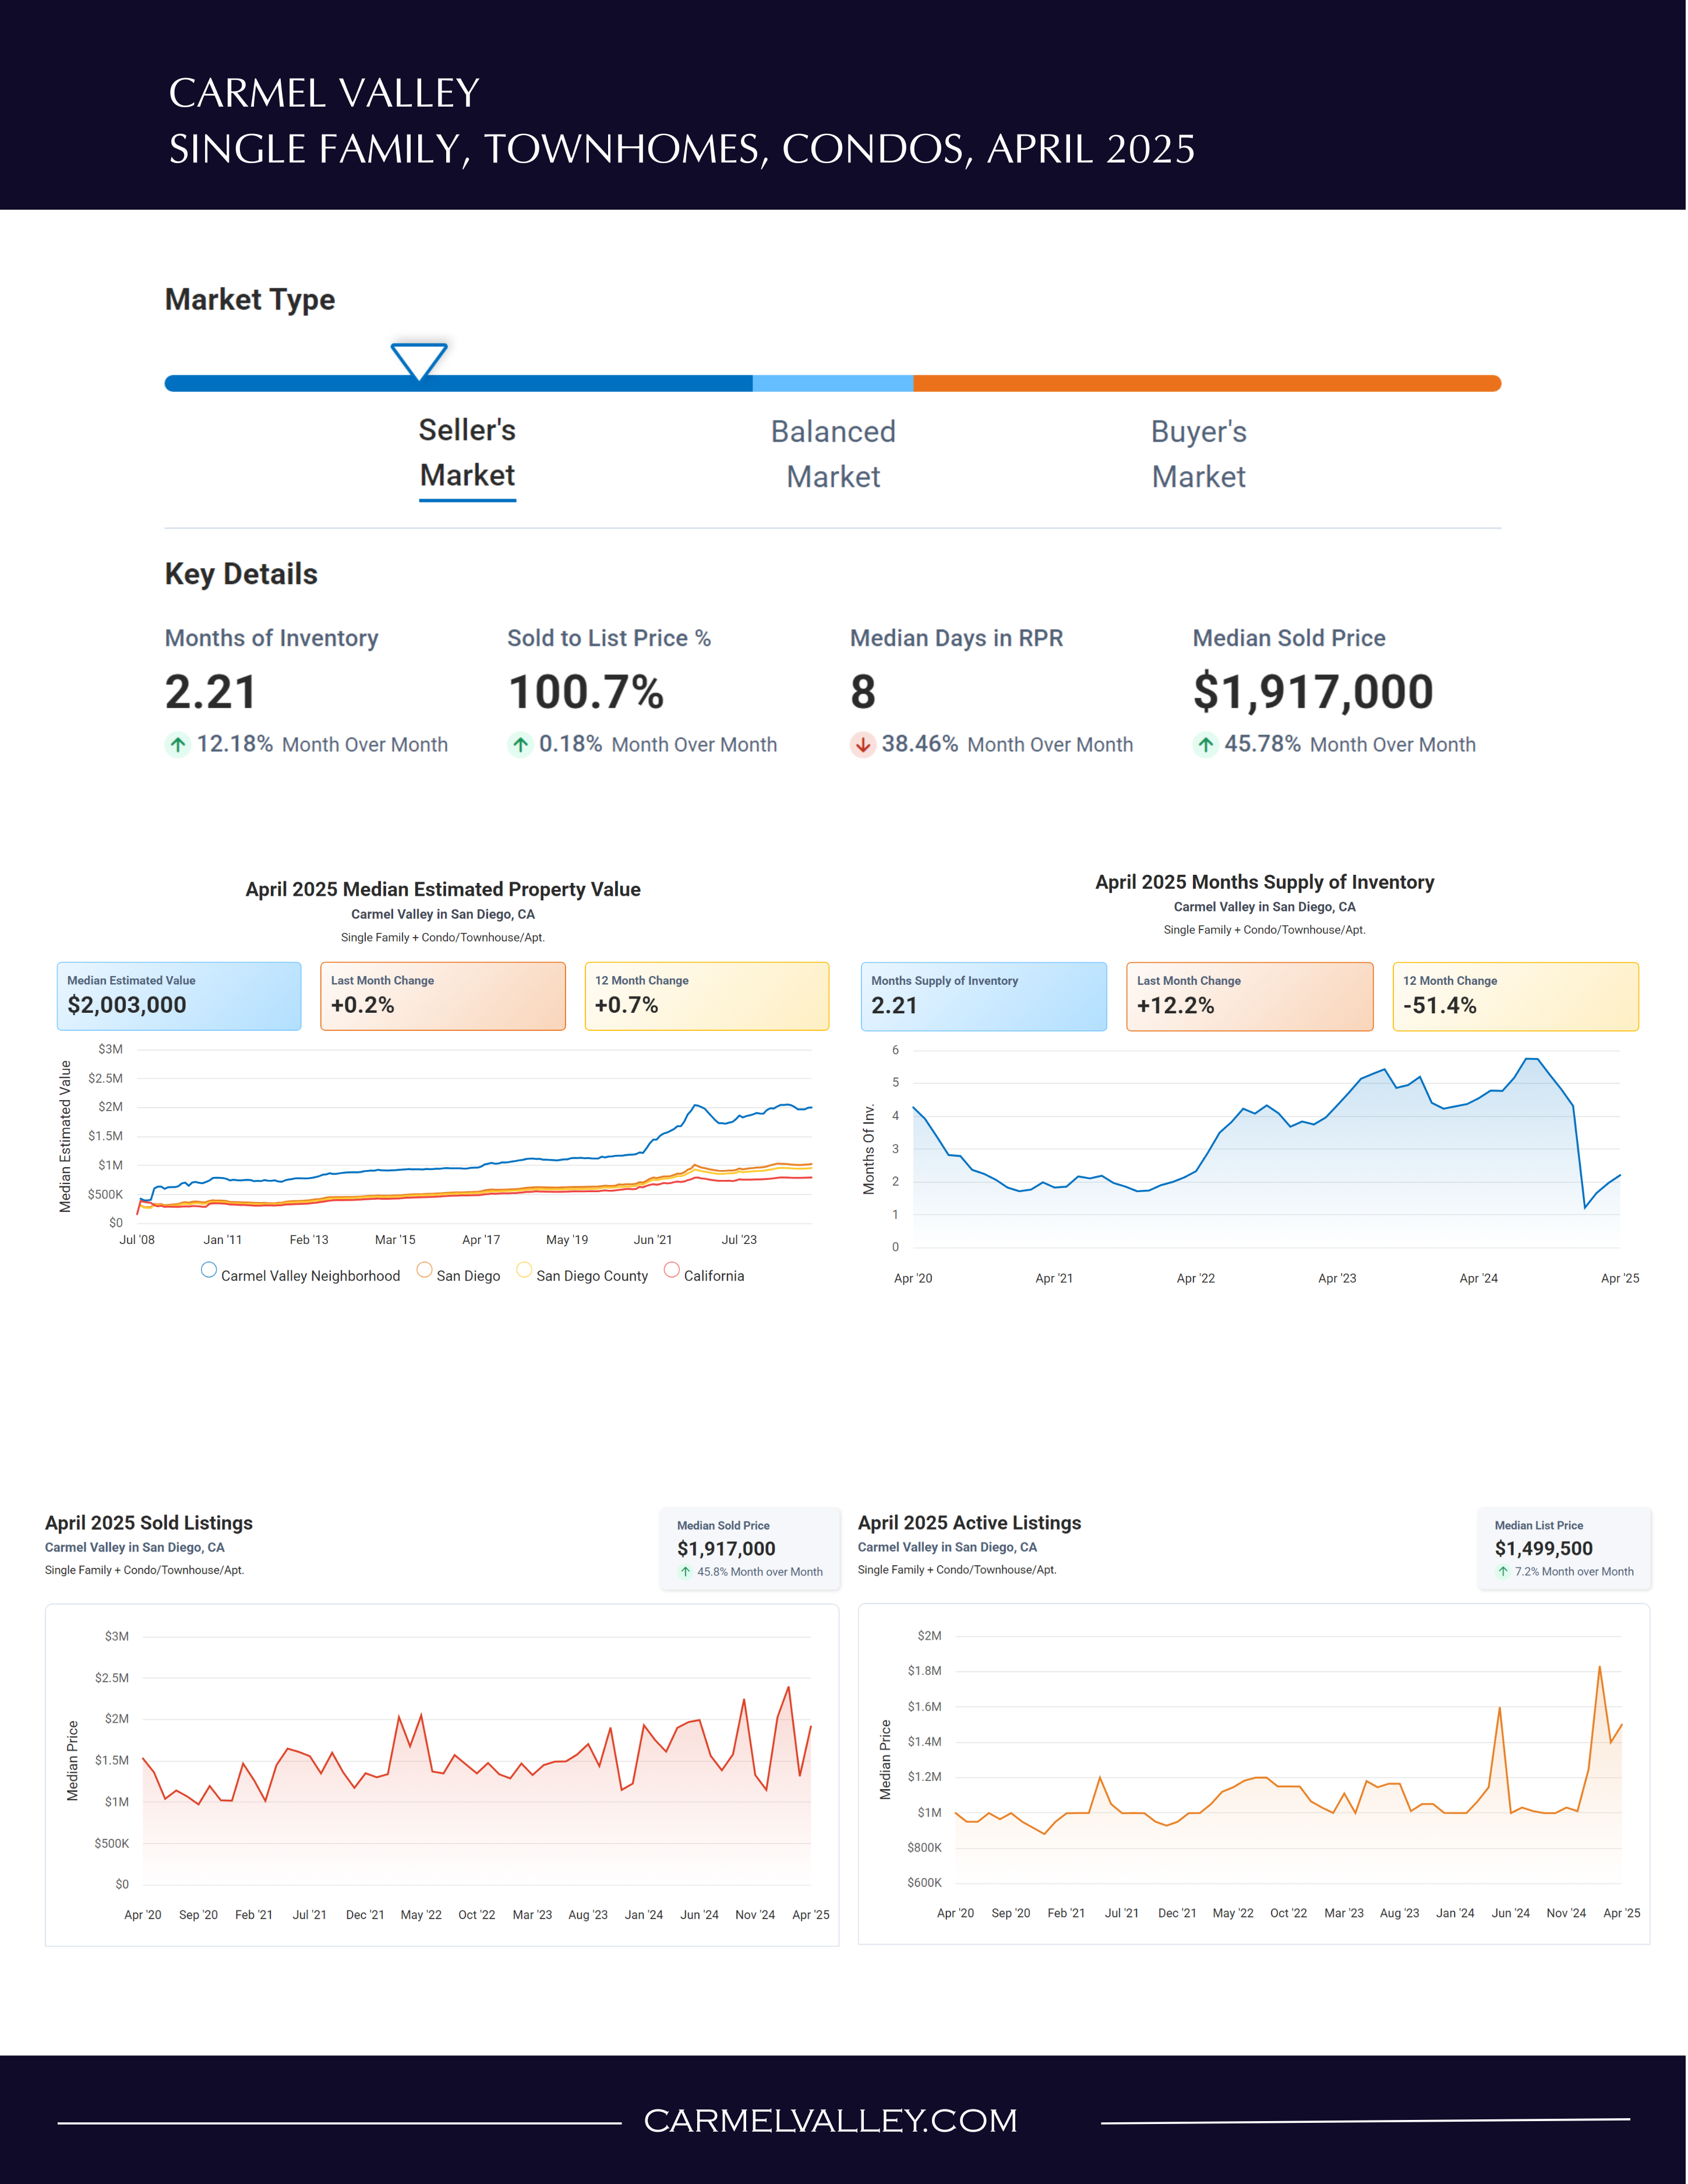Click green up arrow beside 0.18% Sold to List
Image resolution: width=1688 pixels, height=2184 pixels.
pyautogui.click(x=520, y=745)
